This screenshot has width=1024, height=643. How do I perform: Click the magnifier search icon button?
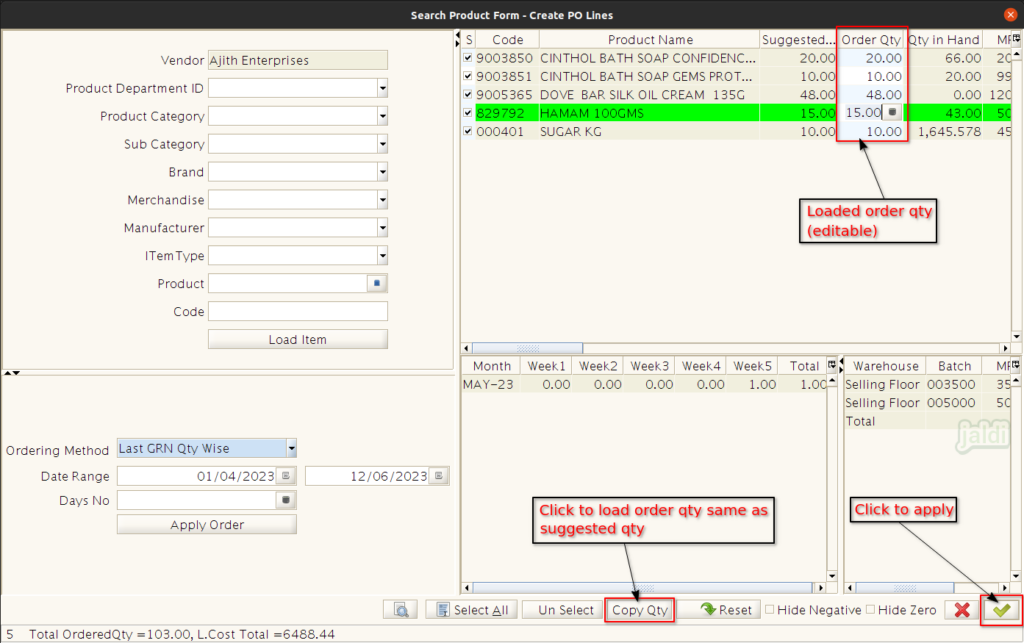tap(401, 610)
